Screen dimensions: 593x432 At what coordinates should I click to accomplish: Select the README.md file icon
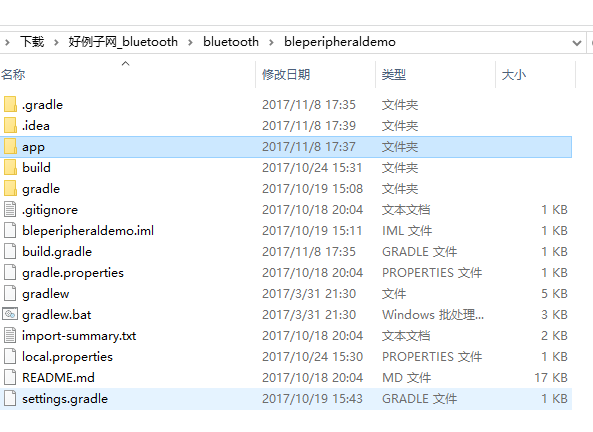point(10,377)
